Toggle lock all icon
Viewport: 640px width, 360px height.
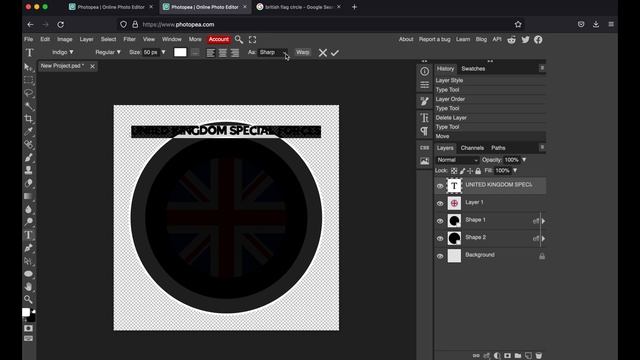click(x=478, y=171)
